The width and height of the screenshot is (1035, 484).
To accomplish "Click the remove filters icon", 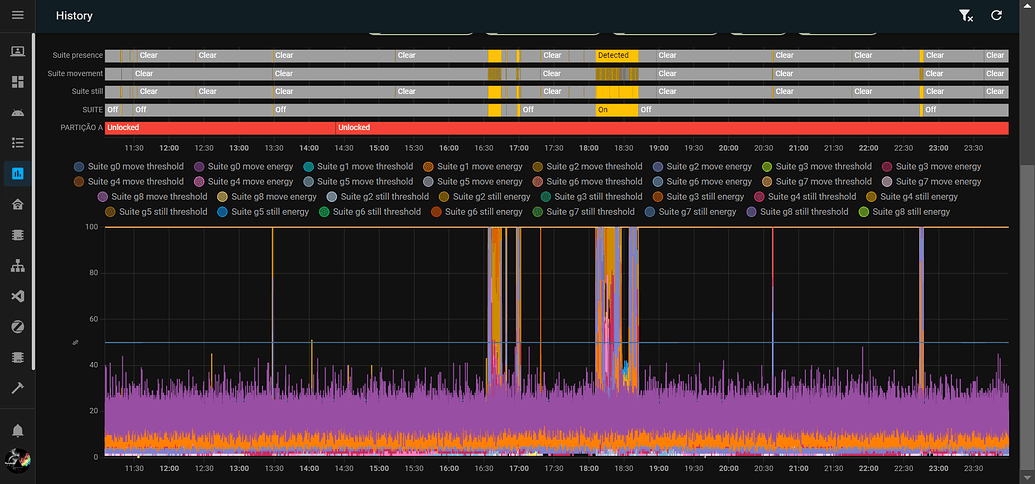I will point(965,15).
